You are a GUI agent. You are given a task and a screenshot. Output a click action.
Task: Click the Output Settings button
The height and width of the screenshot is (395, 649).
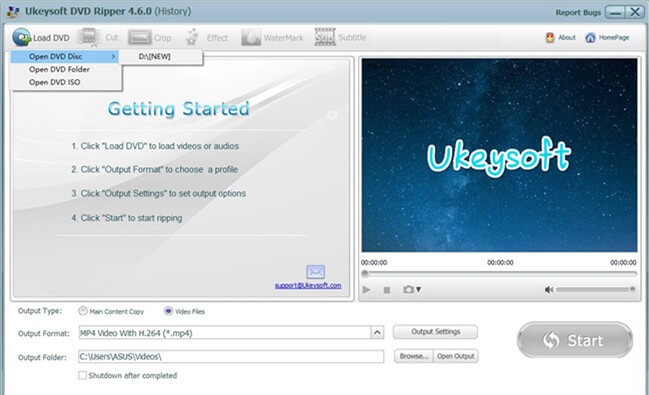pyautogui.click(x=435, y=332)
